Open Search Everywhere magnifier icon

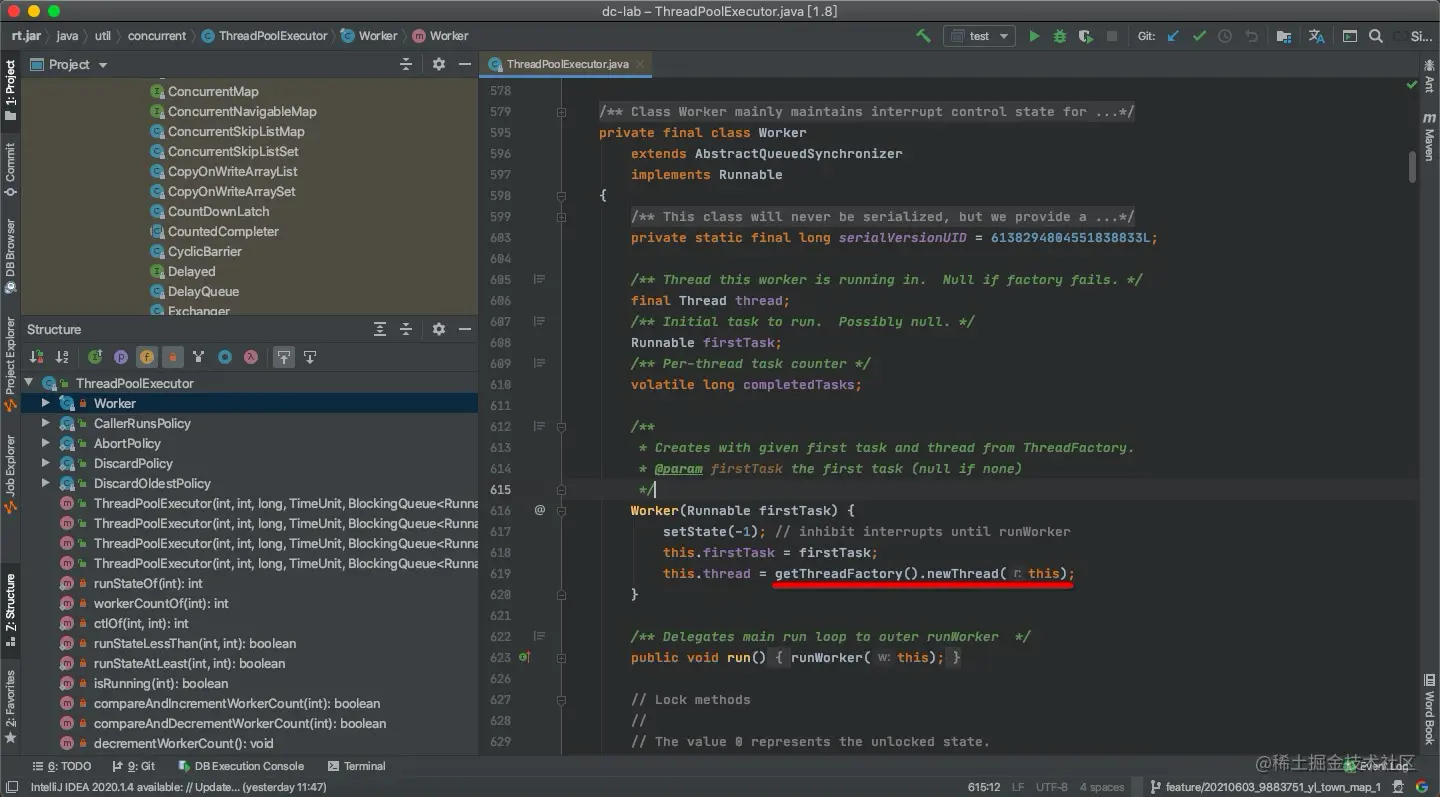[x=1376, y=36]
